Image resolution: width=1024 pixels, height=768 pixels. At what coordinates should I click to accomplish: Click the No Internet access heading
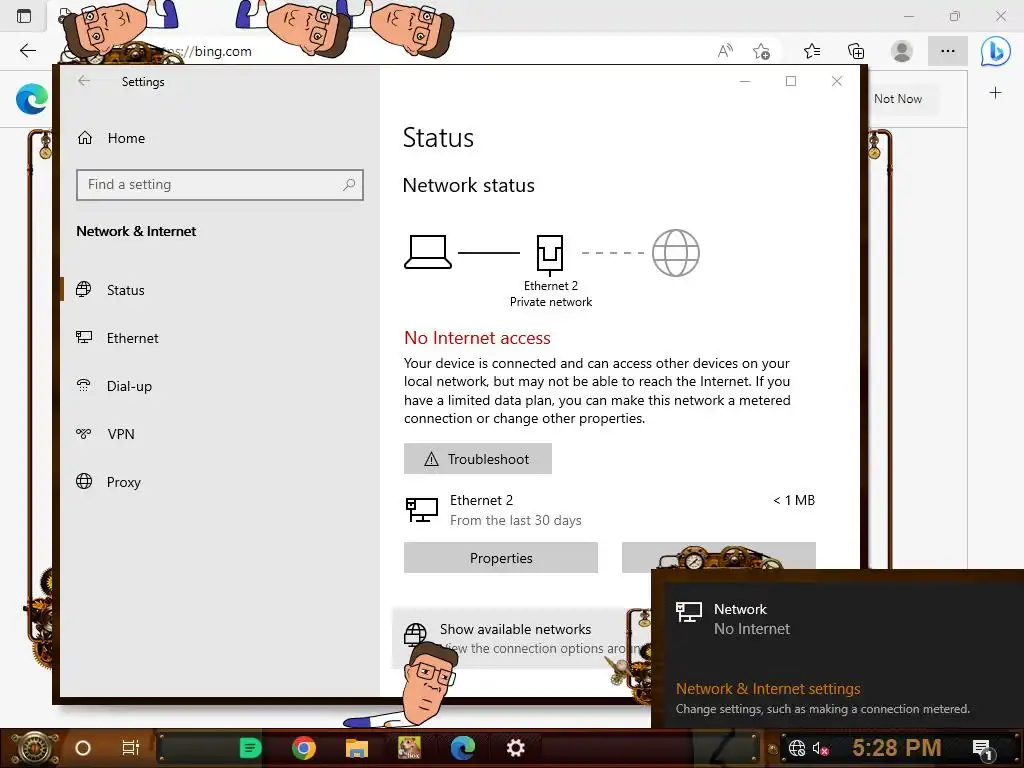(x=477, y=338)
